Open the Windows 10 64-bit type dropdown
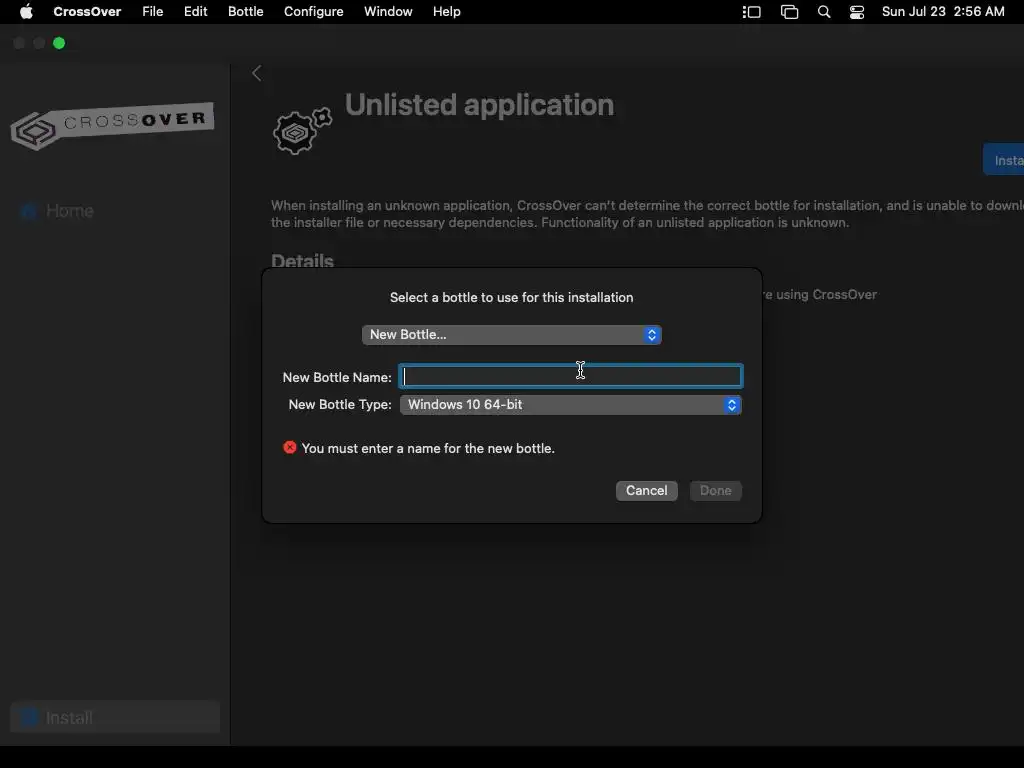The image size is (1024, 768). click(571, 405)
